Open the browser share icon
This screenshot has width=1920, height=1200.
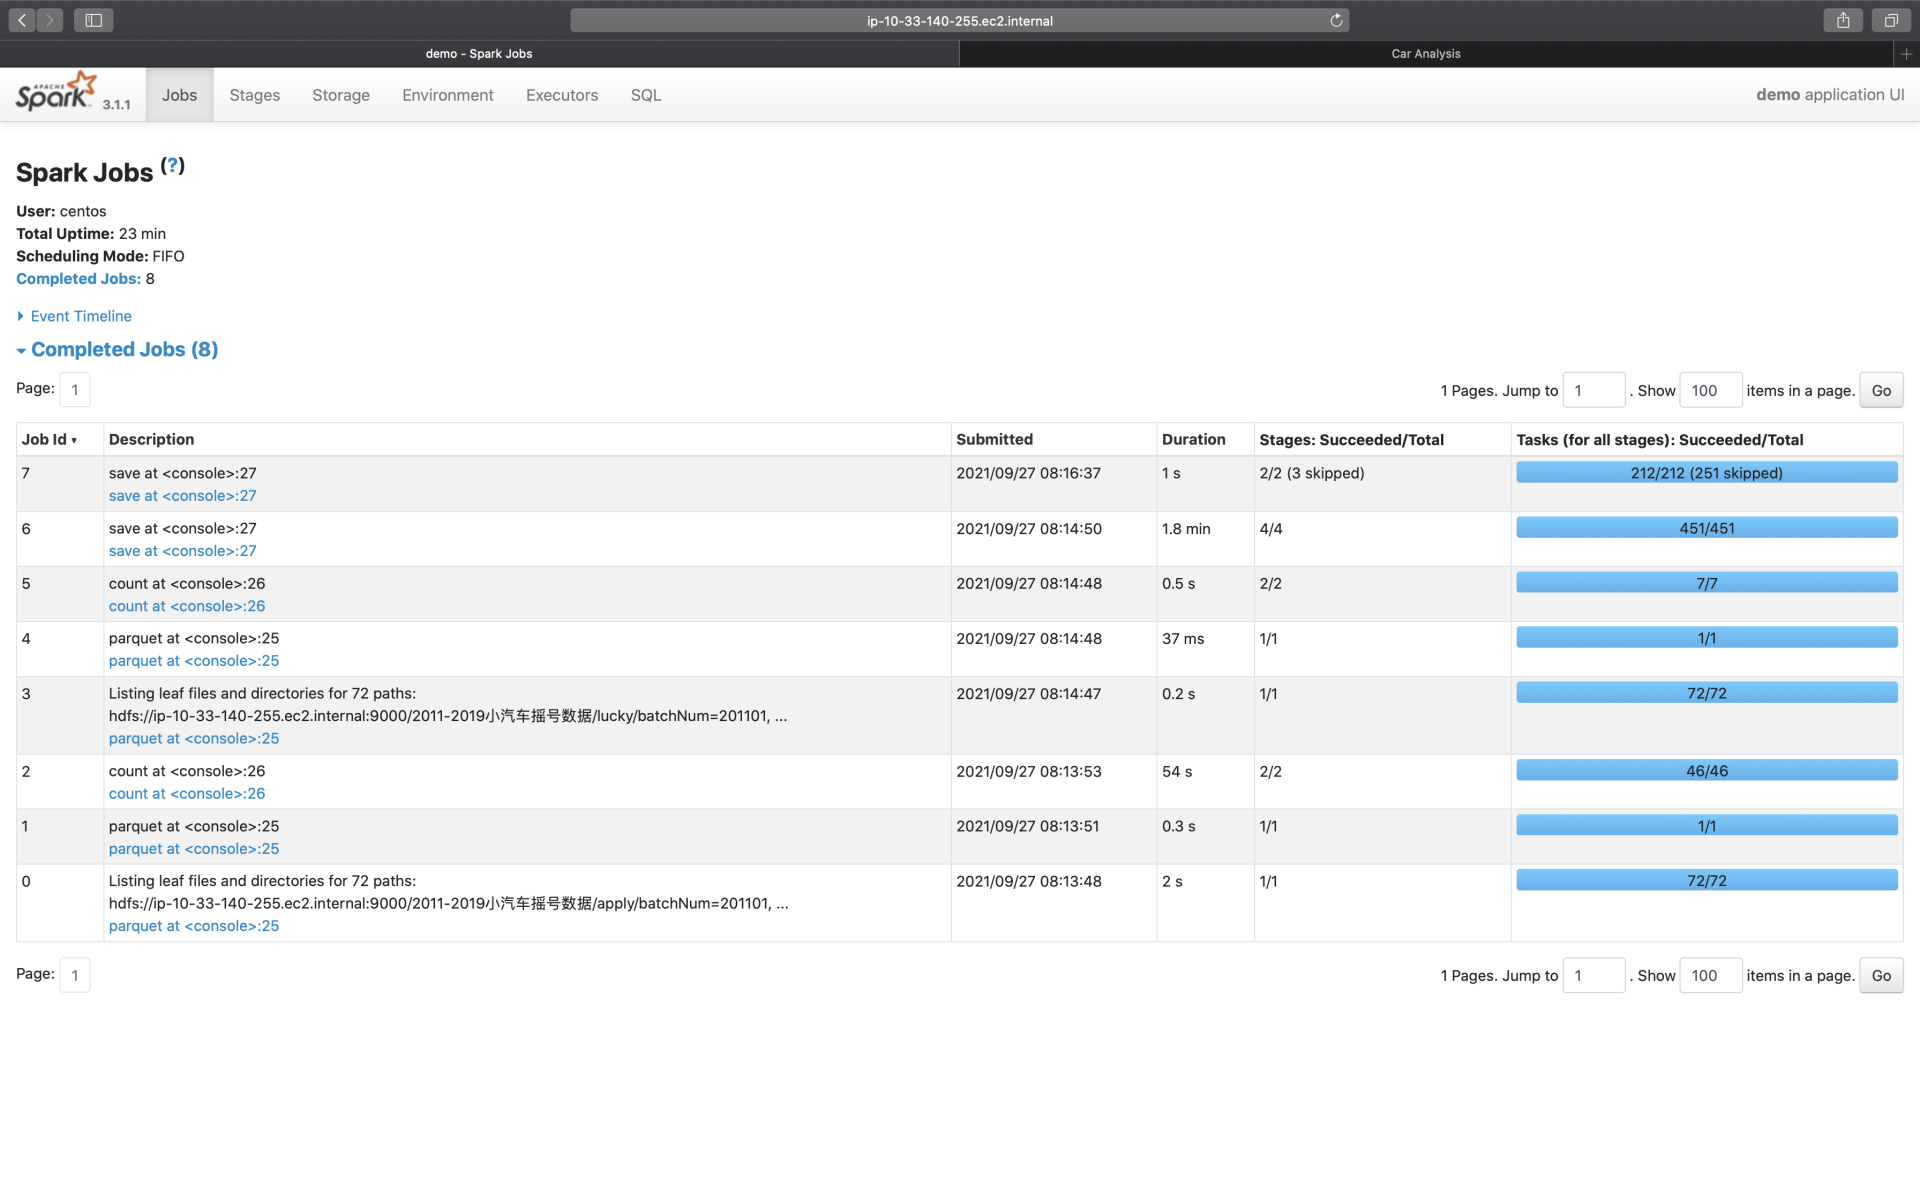pyautogui.click(x=1843, y=20)
